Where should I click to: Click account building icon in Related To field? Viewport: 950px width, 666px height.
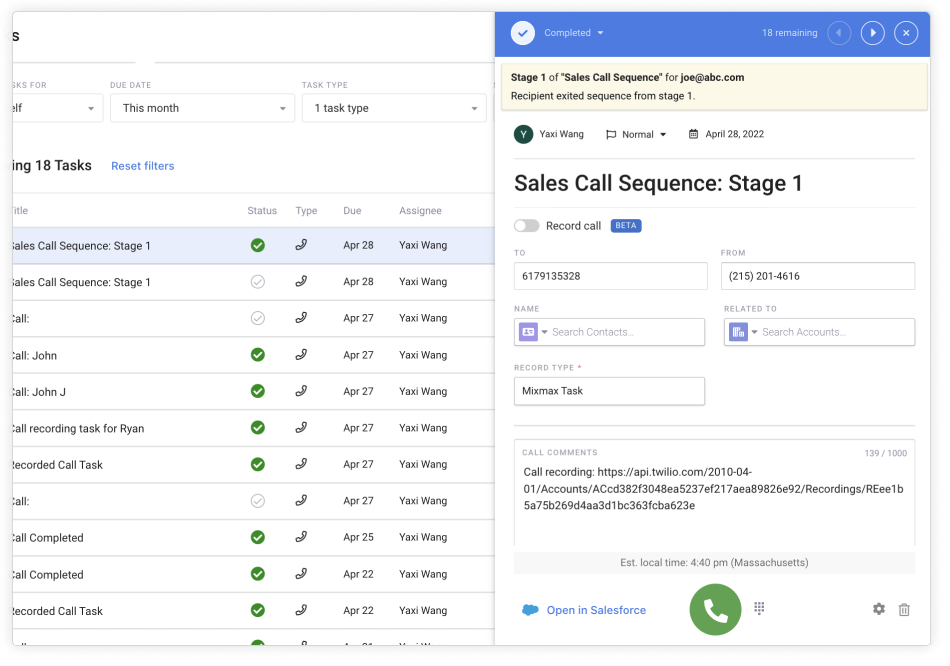point(738,332)
